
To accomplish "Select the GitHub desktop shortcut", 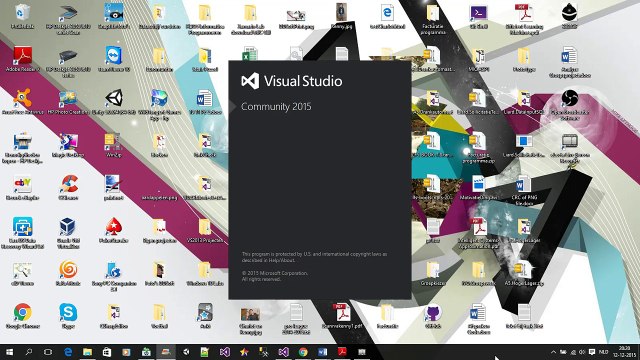I will pyautogui.click(x=433, y=316).
